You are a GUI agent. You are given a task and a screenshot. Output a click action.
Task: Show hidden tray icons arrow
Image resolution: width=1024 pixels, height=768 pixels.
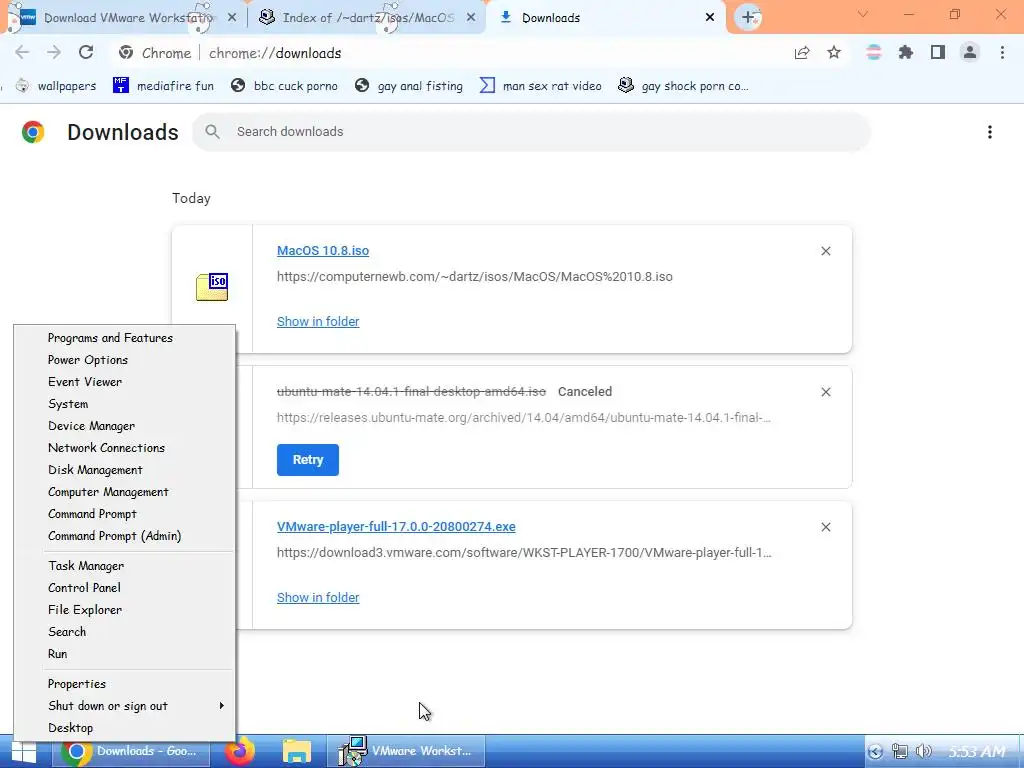click(876, 752)
